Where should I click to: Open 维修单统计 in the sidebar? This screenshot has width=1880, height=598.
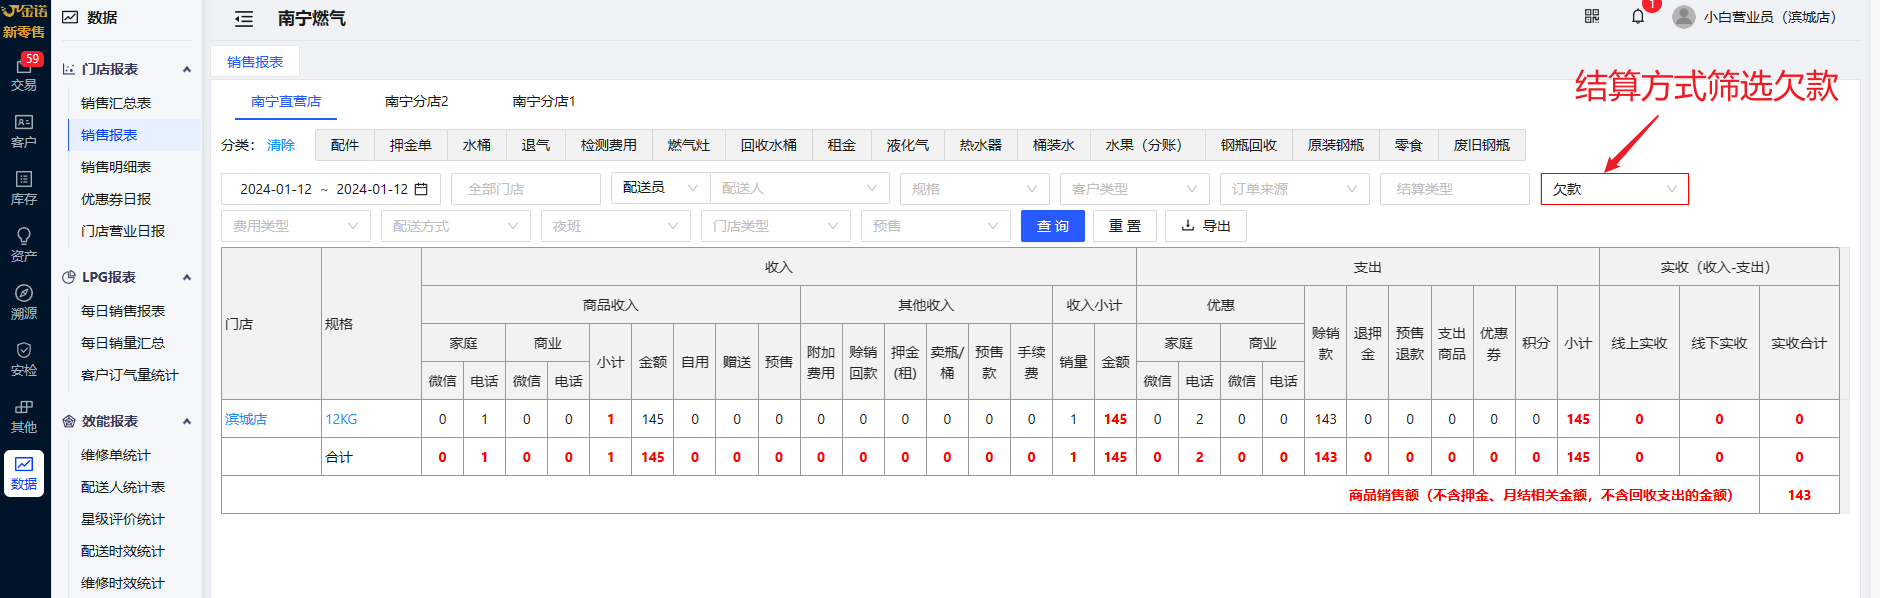(116, 455)
